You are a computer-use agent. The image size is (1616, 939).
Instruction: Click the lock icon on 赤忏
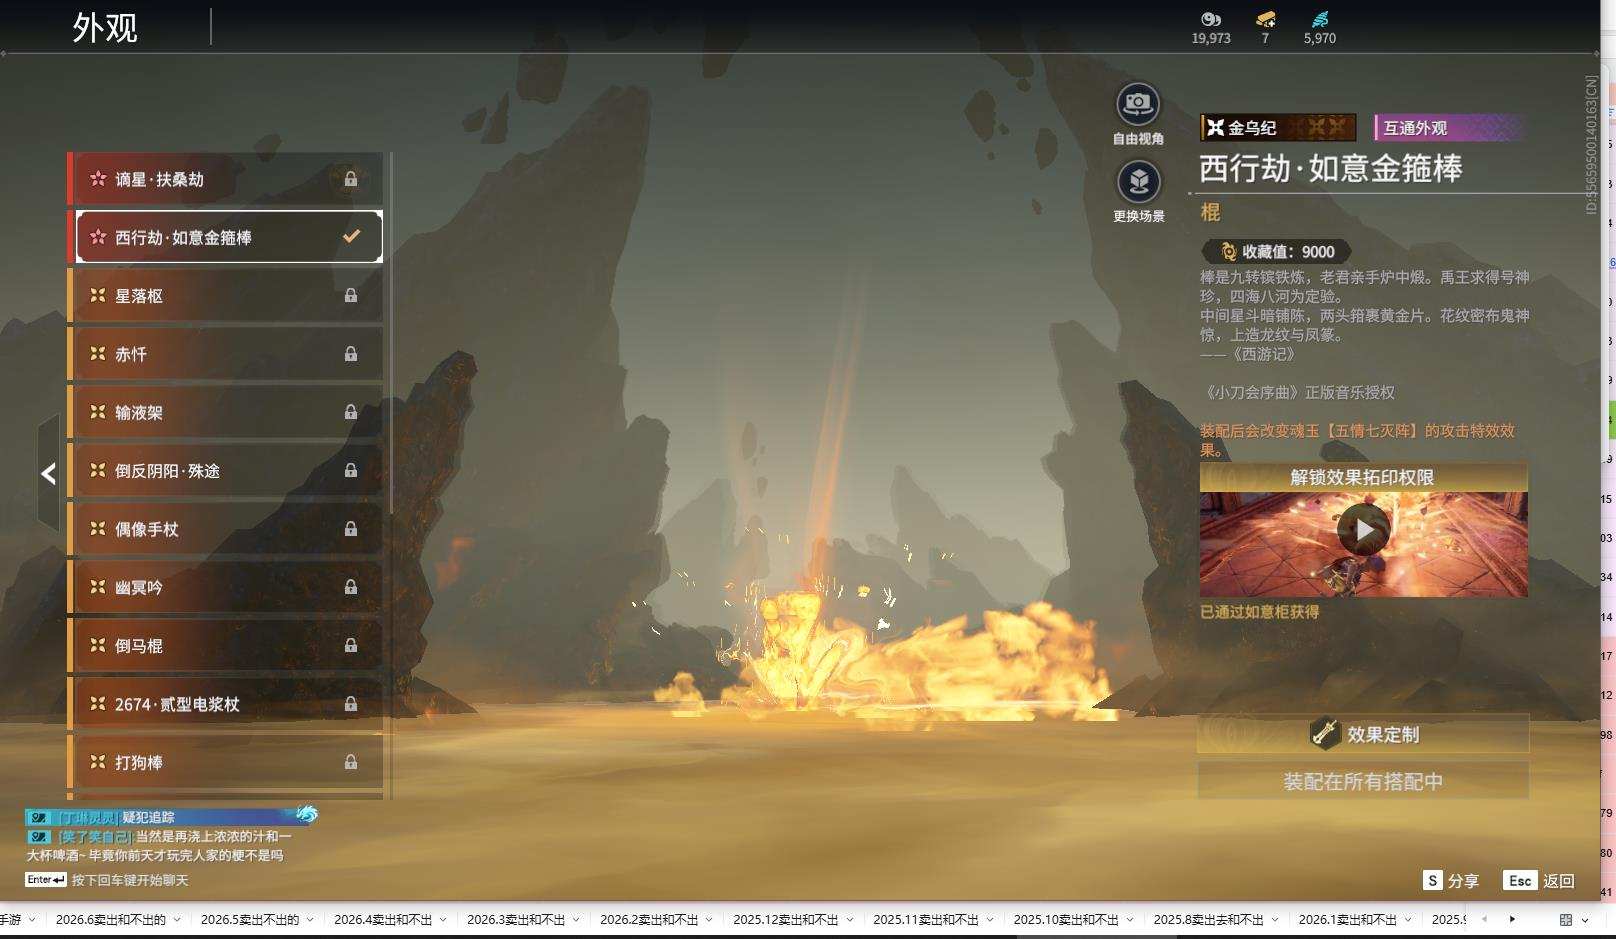(x=351, y=354)
